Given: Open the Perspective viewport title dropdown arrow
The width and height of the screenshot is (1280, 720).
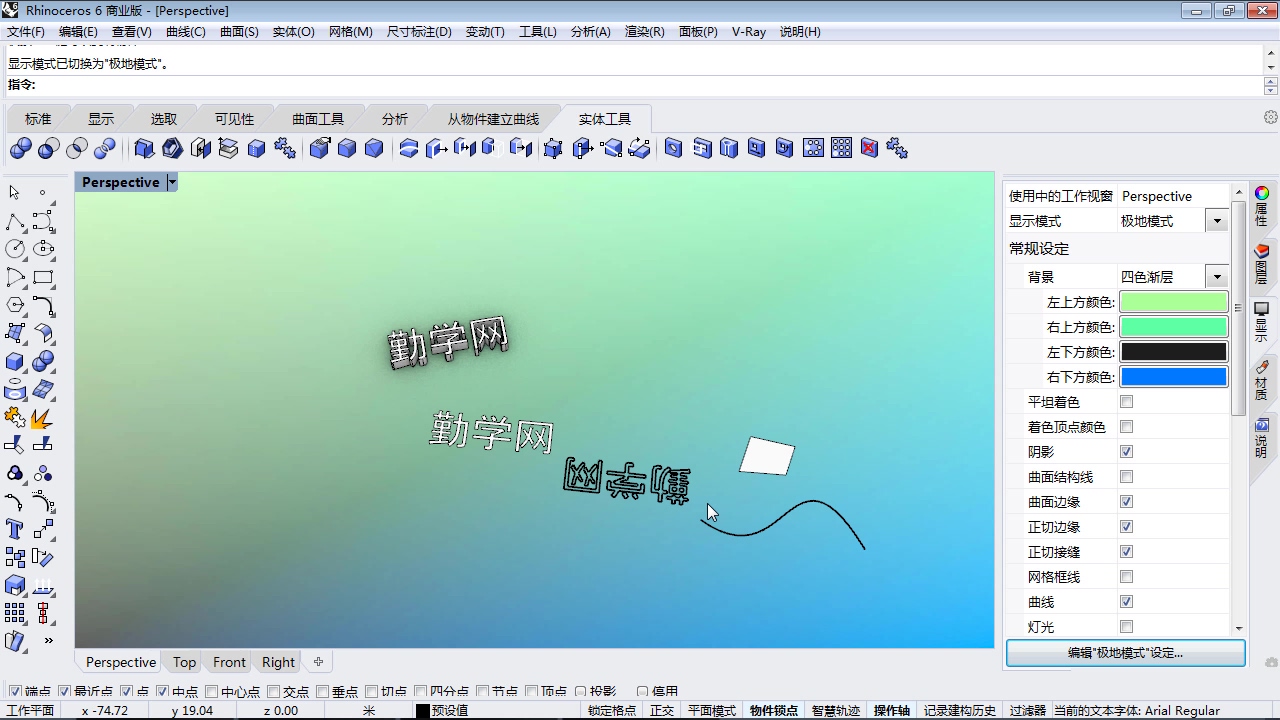Looking at the screenshot, I should pyautogui.click(x=172, y=182).
